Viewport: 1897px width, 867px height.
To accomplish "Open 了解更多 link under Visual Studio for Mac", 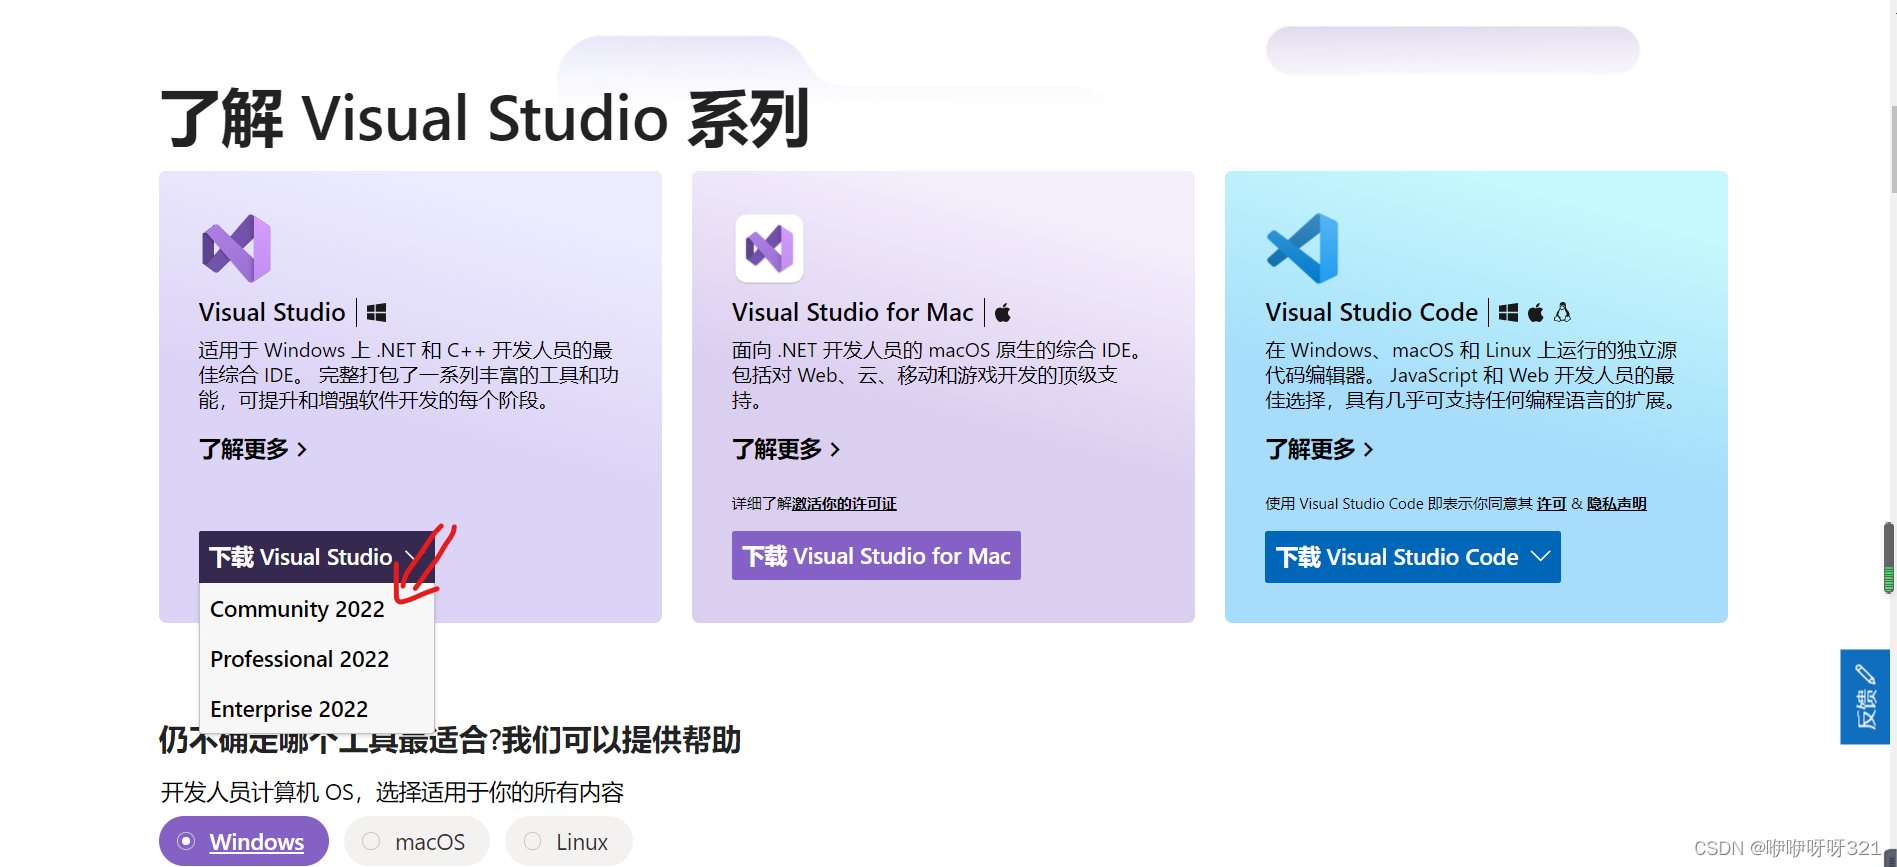I will (786, 449).
